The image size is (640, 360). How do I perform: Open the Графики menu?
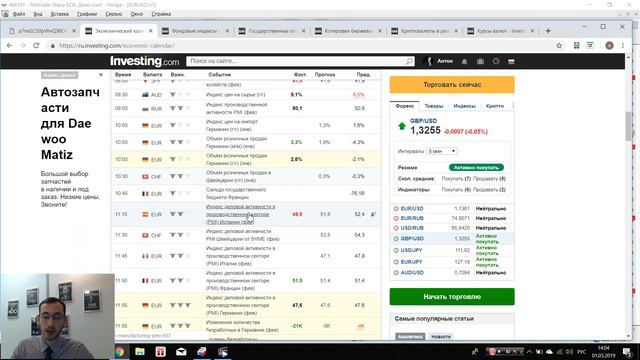[x=87, y=14]
